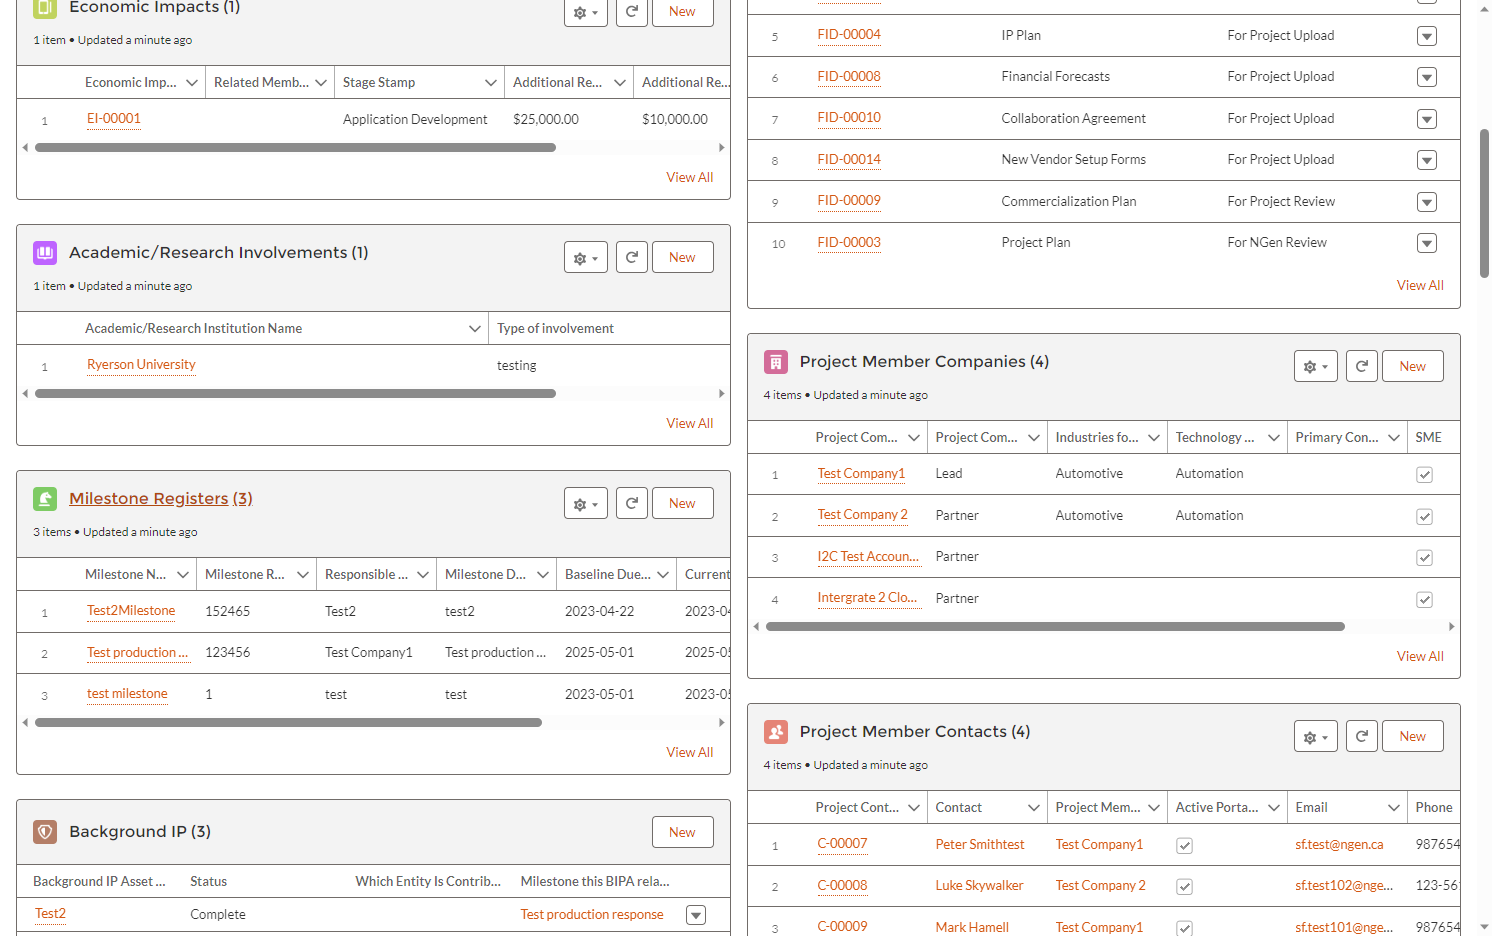Create New Milestone Register
Viewport: 1492px width, 936px height.
pos(682,503)
